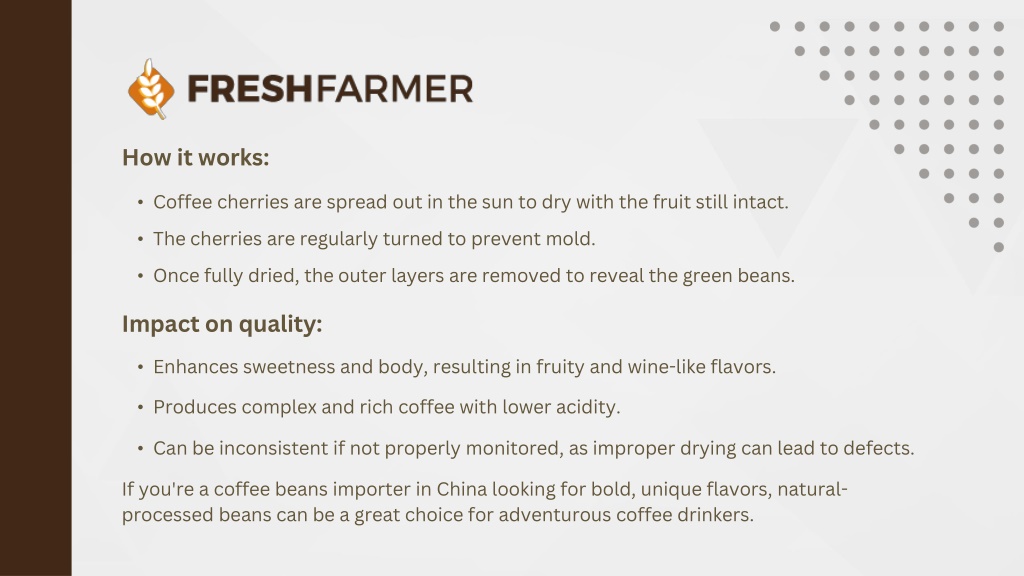Image resolution: width=1024 pixels, height=576 pixels.
Task: Click the FreshFarmer wheat logo icon
Action: point(151,89)
